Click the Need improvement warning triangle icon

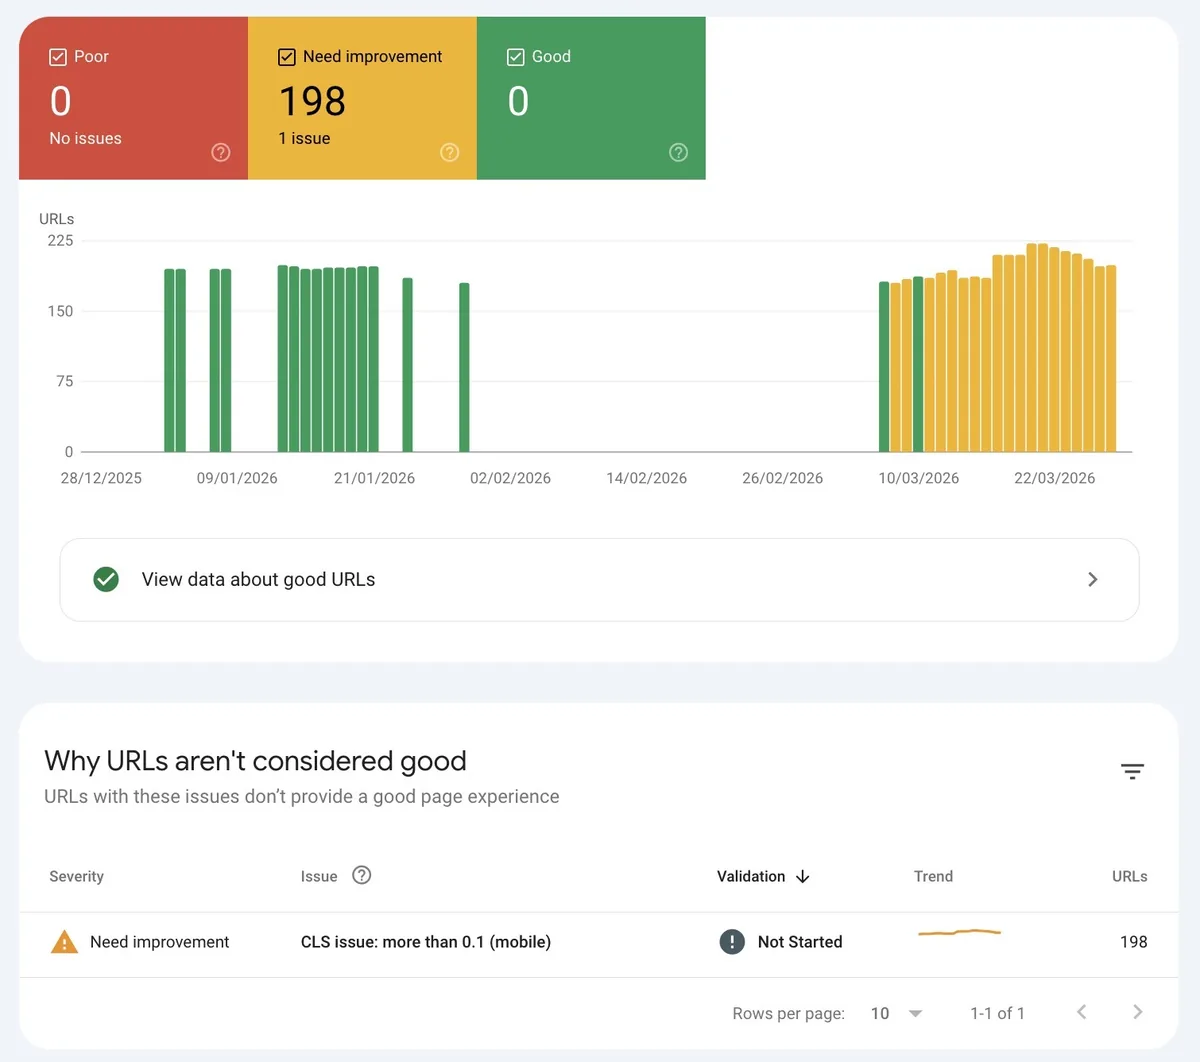coord(64,941)
